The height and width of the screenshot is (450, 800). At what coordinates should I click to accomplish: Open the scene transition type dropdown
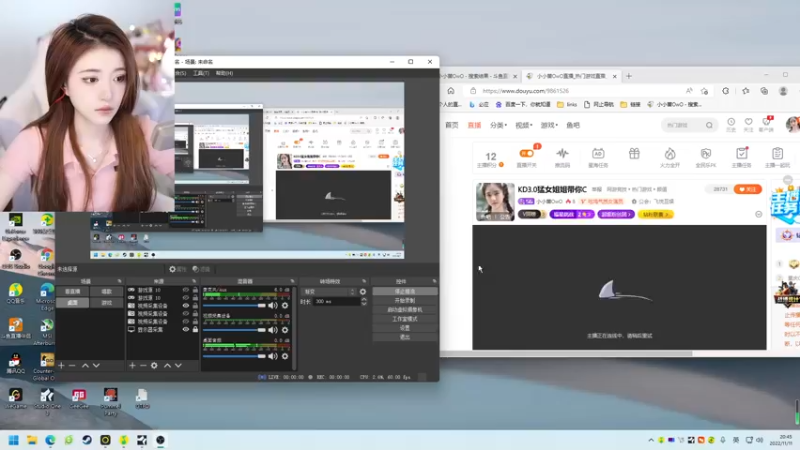[x=329, y=292]
